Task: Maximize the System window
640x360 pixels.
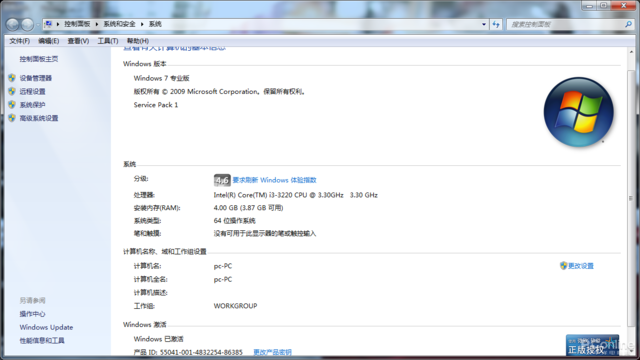Action: pyautogui.click(x=603, y=6)
